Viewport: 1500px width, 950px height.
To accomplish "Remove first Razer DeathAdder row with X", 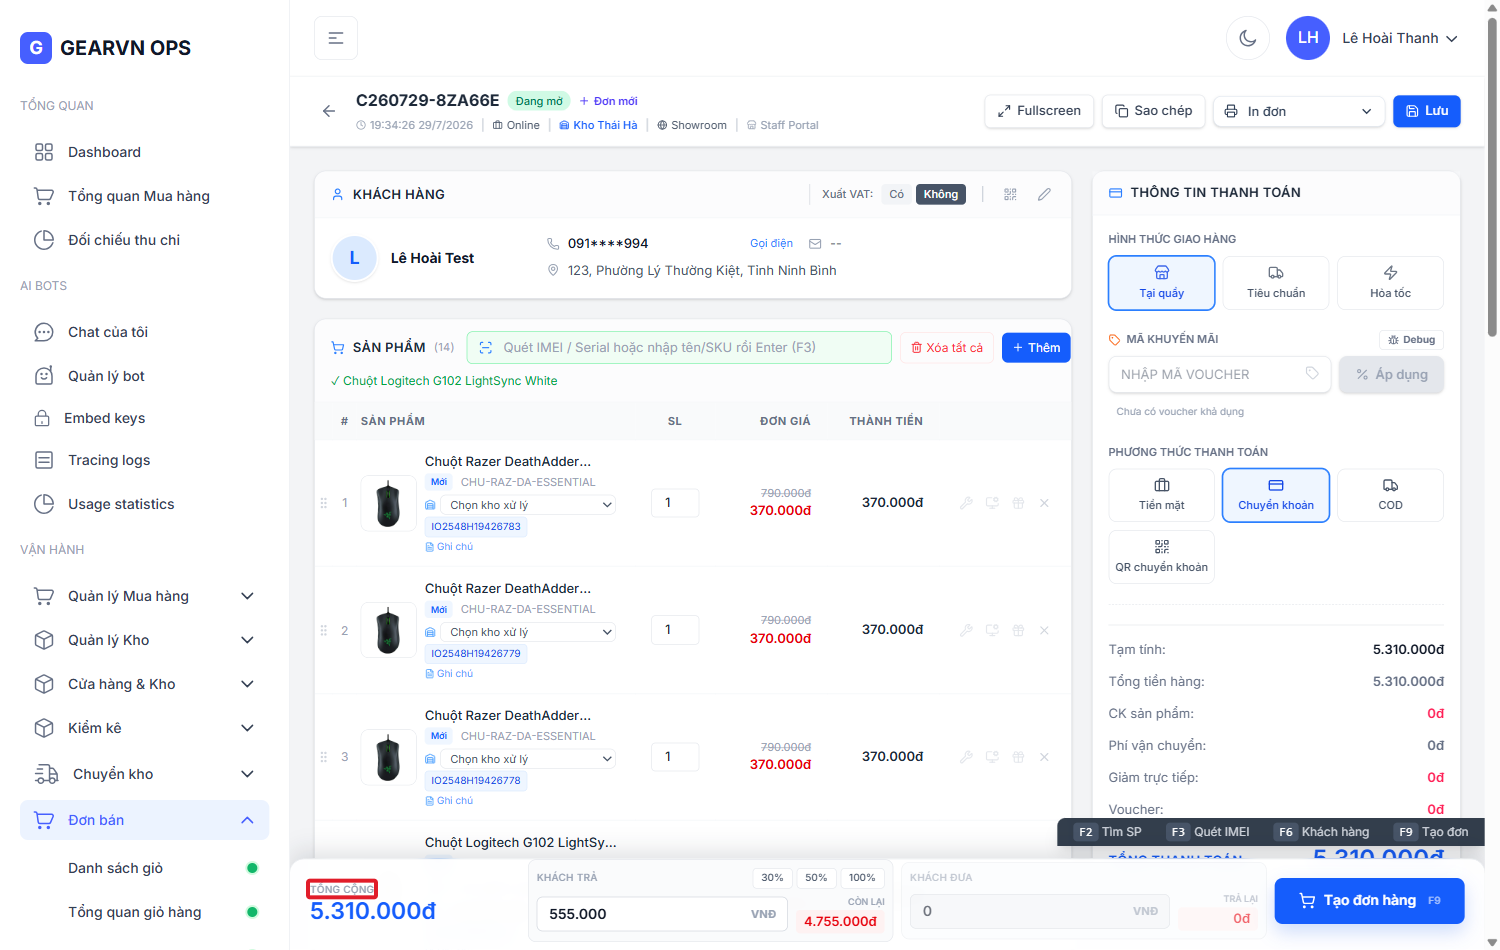I will (1044, 503).
